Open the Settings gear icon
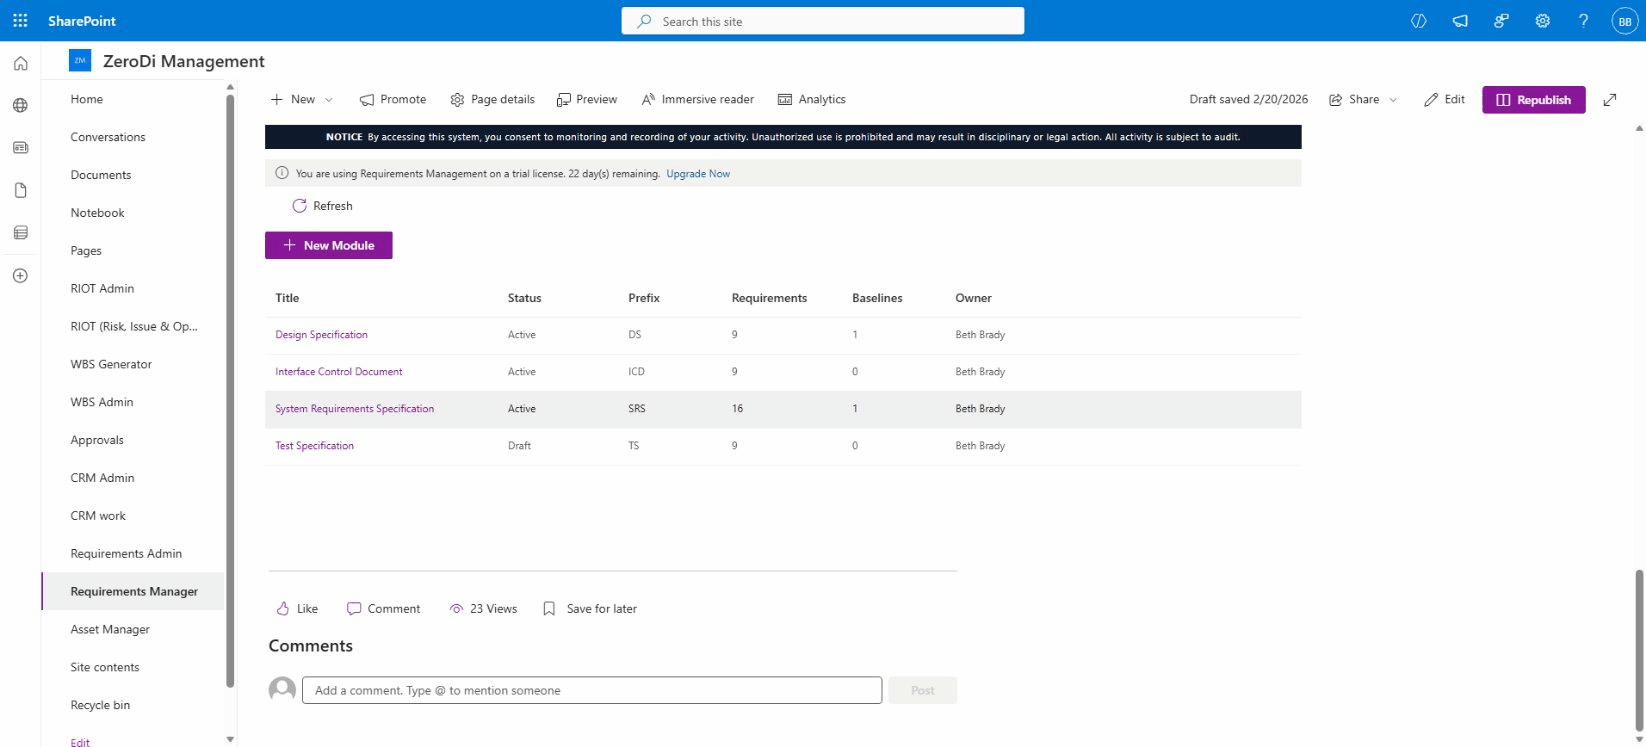This screenshot has height=747, width=1646. pyautogui.click(x=1542, y=21)
